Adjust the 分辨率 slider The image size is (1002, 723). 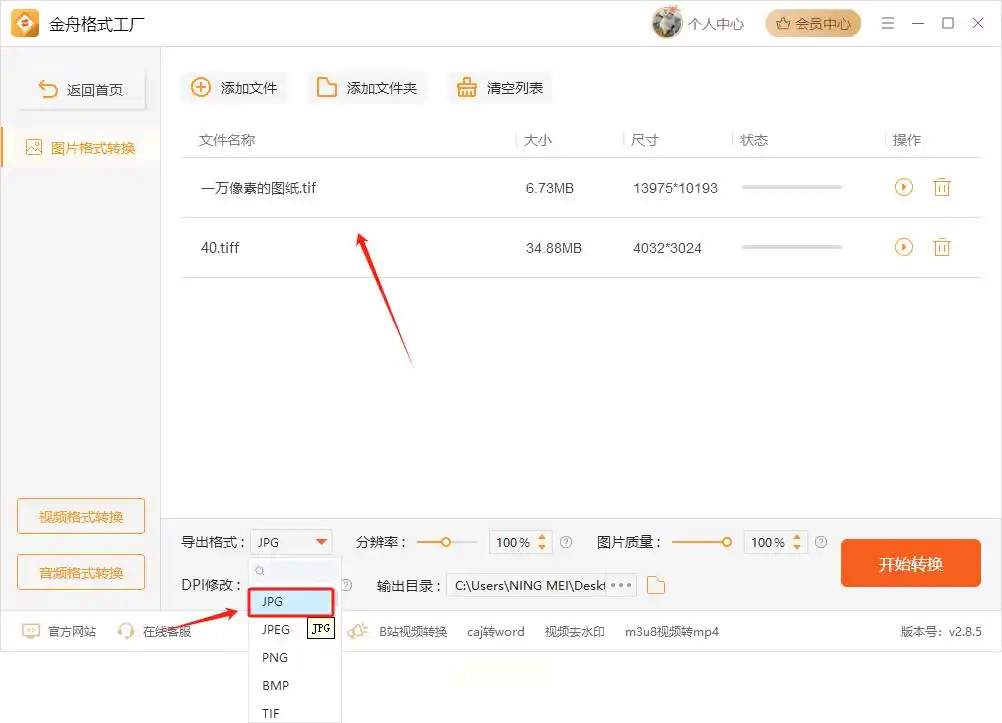pos(446,542)
